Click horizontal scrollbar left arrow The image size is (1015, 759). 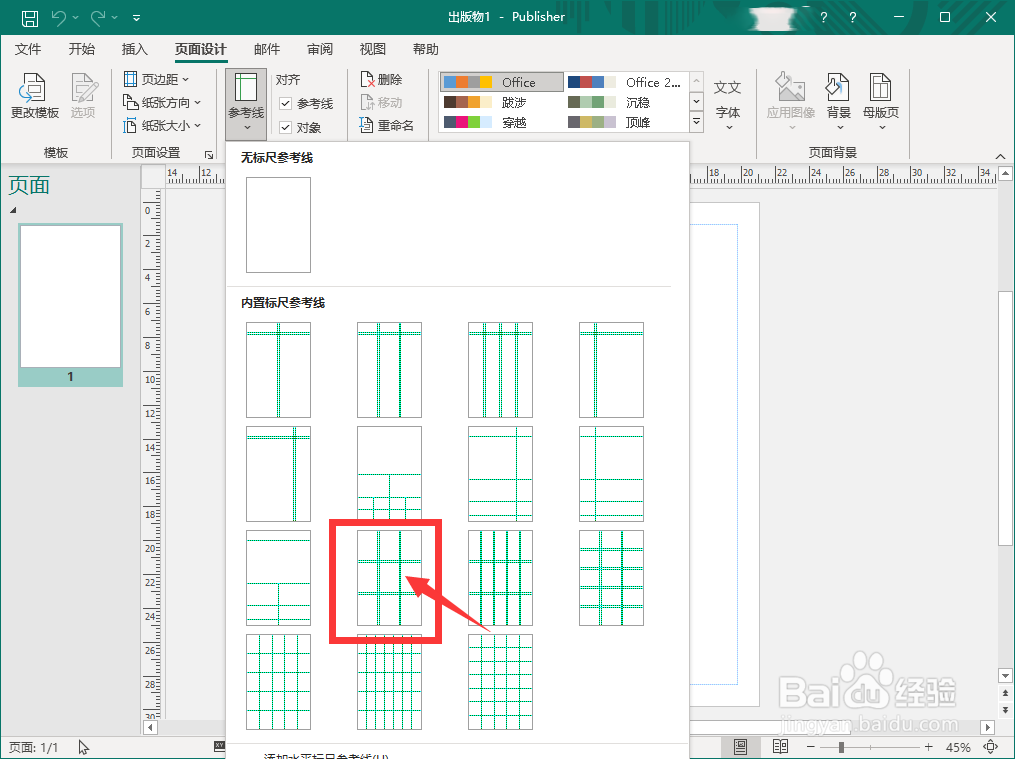click(x=150, y=727)
